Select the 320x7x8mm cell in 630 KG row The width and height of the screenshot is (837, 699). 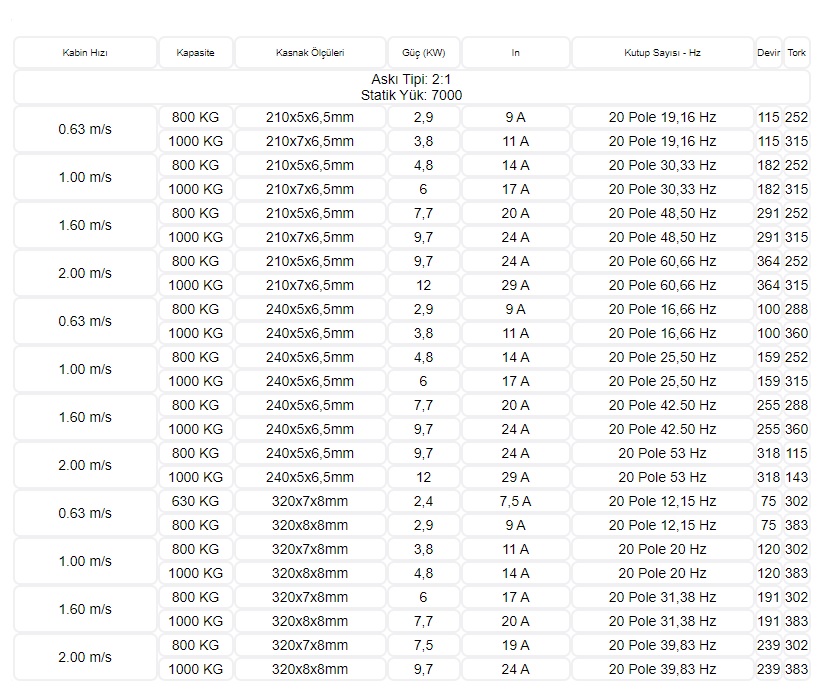point(310,501)
